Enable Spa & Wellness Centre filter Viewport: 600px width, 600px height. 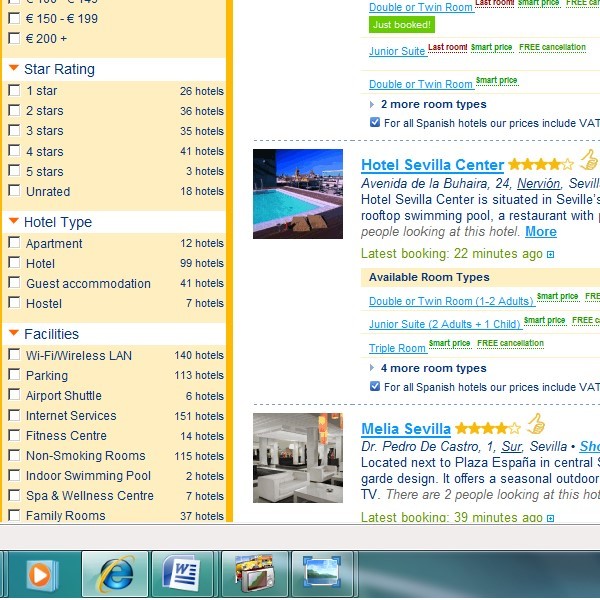pos(14,495)
